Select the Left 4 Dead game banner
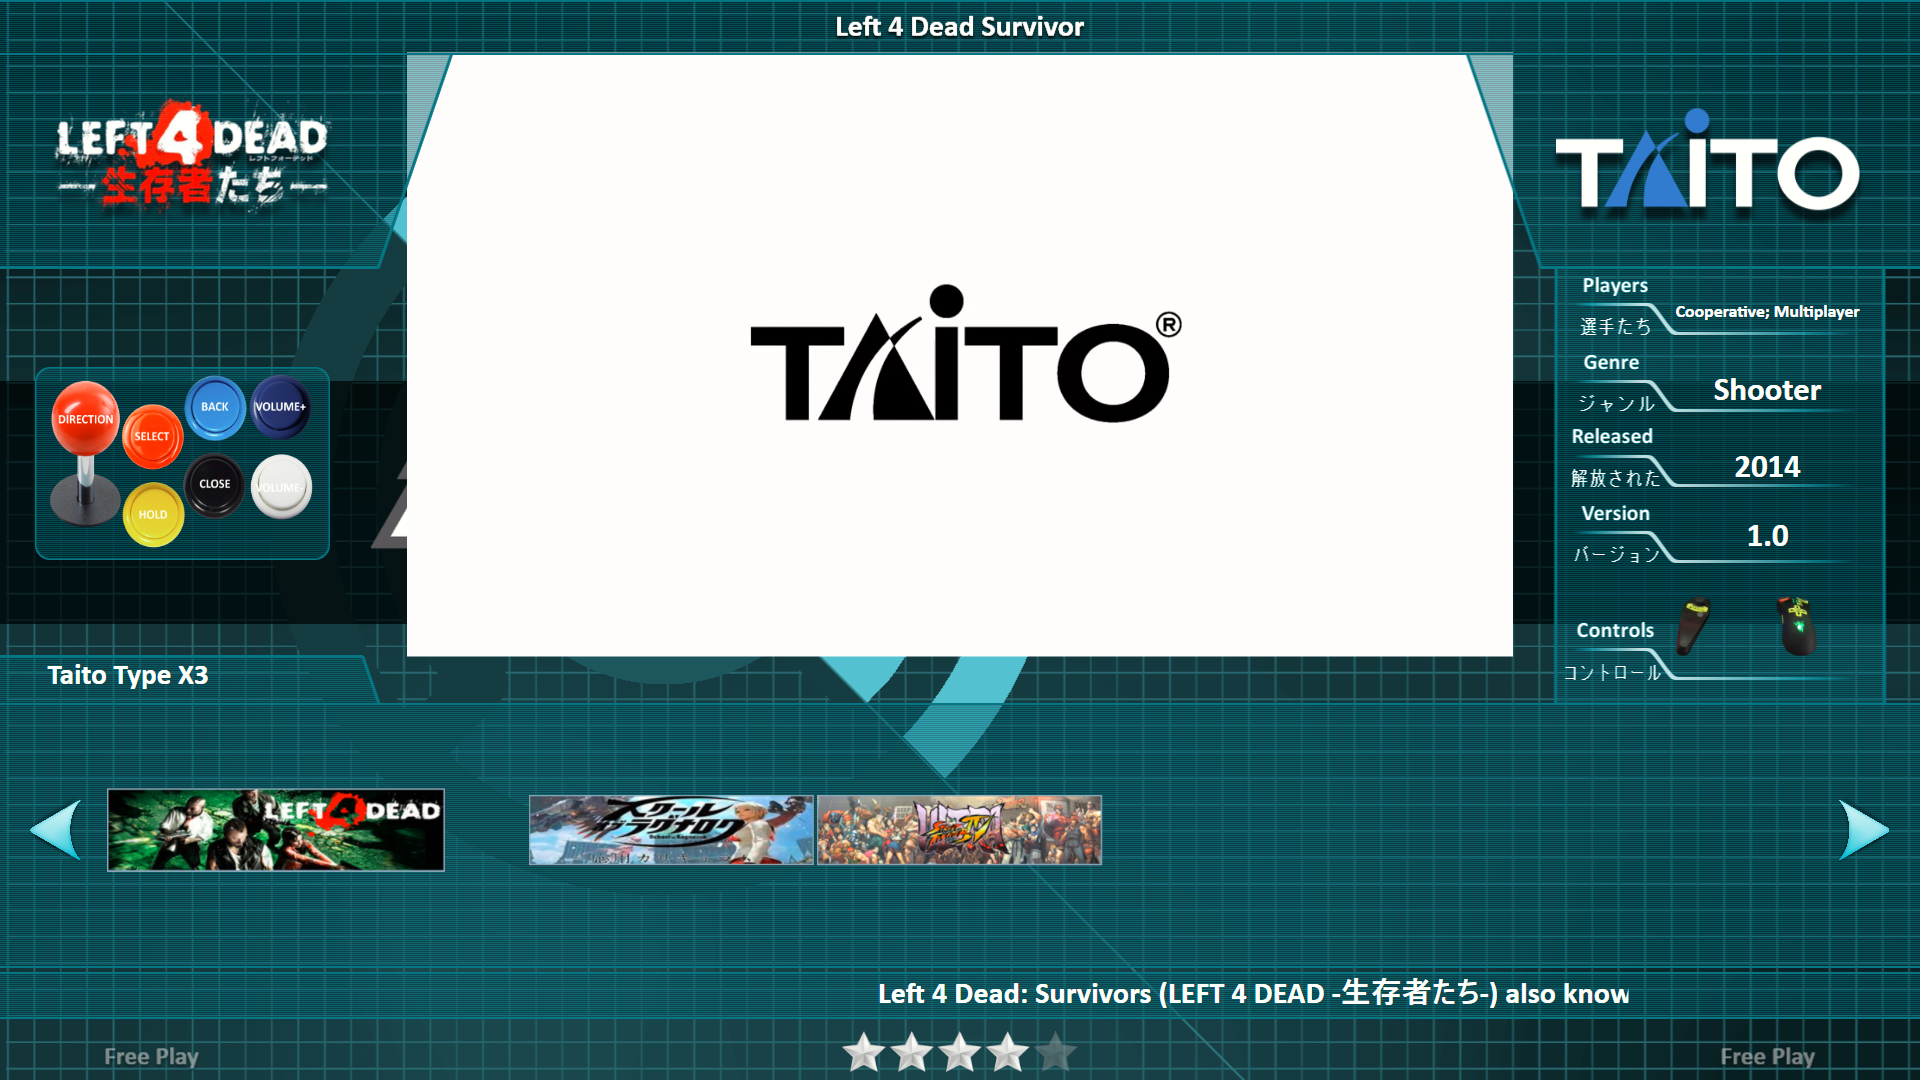 276,830
